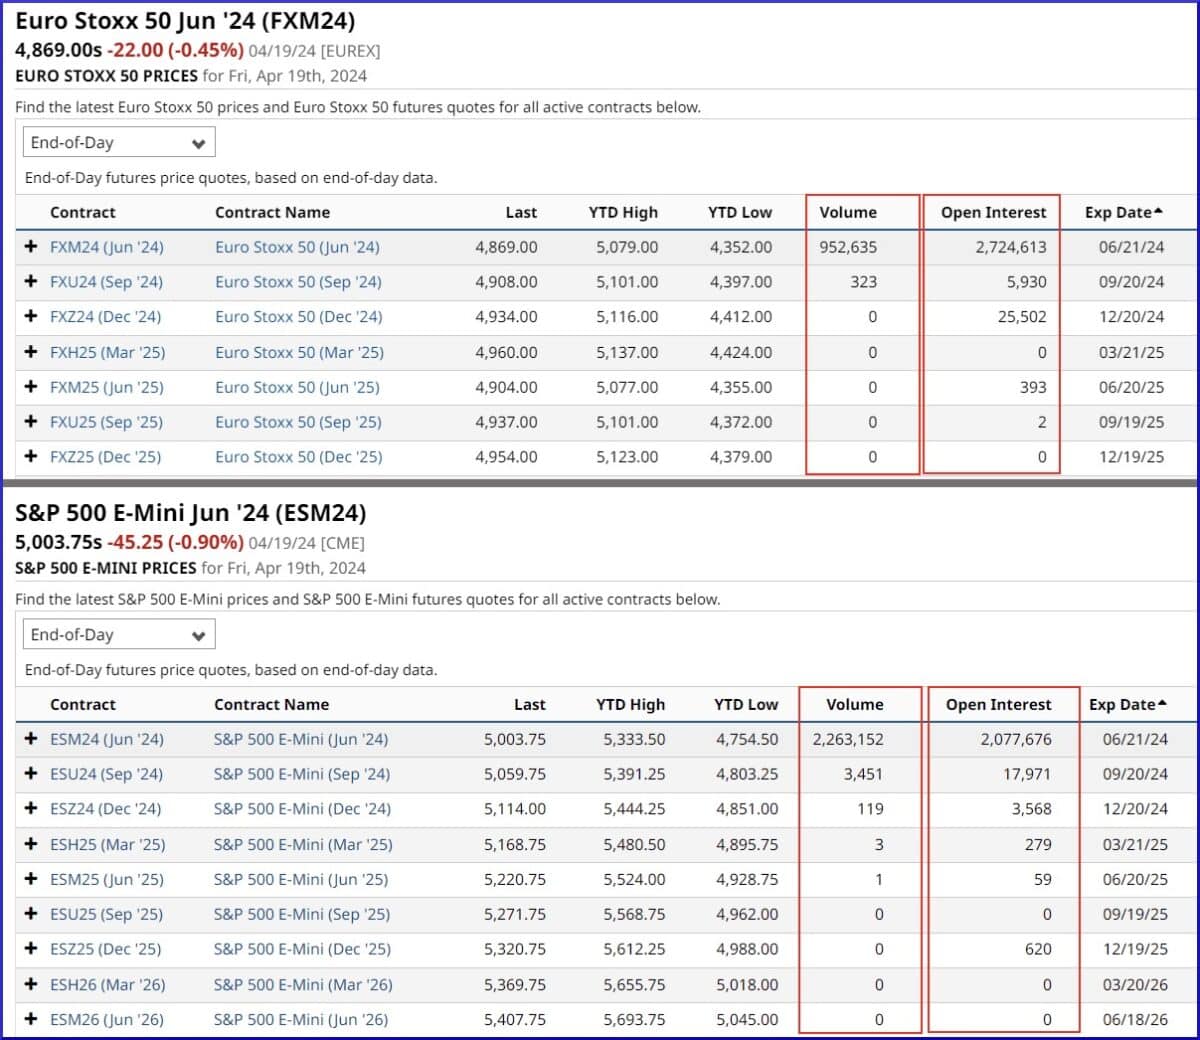Sort Euro Stoxx table by Volume column
This screenshot has height=1040, width=1200.
coord(848,212)
